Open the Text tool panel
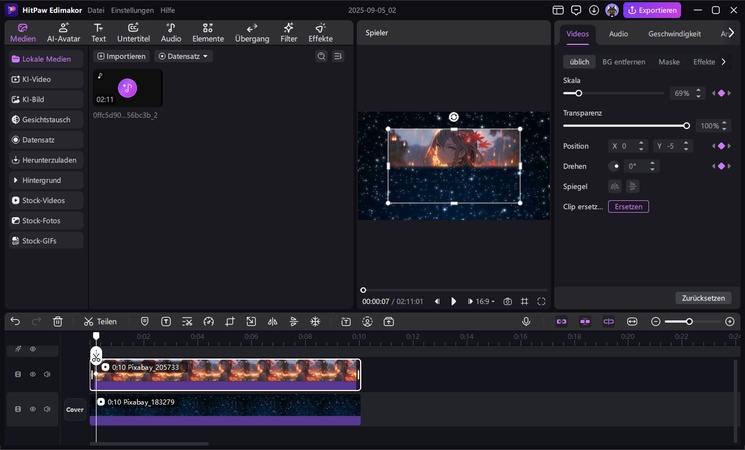 (x=98, y=33)
